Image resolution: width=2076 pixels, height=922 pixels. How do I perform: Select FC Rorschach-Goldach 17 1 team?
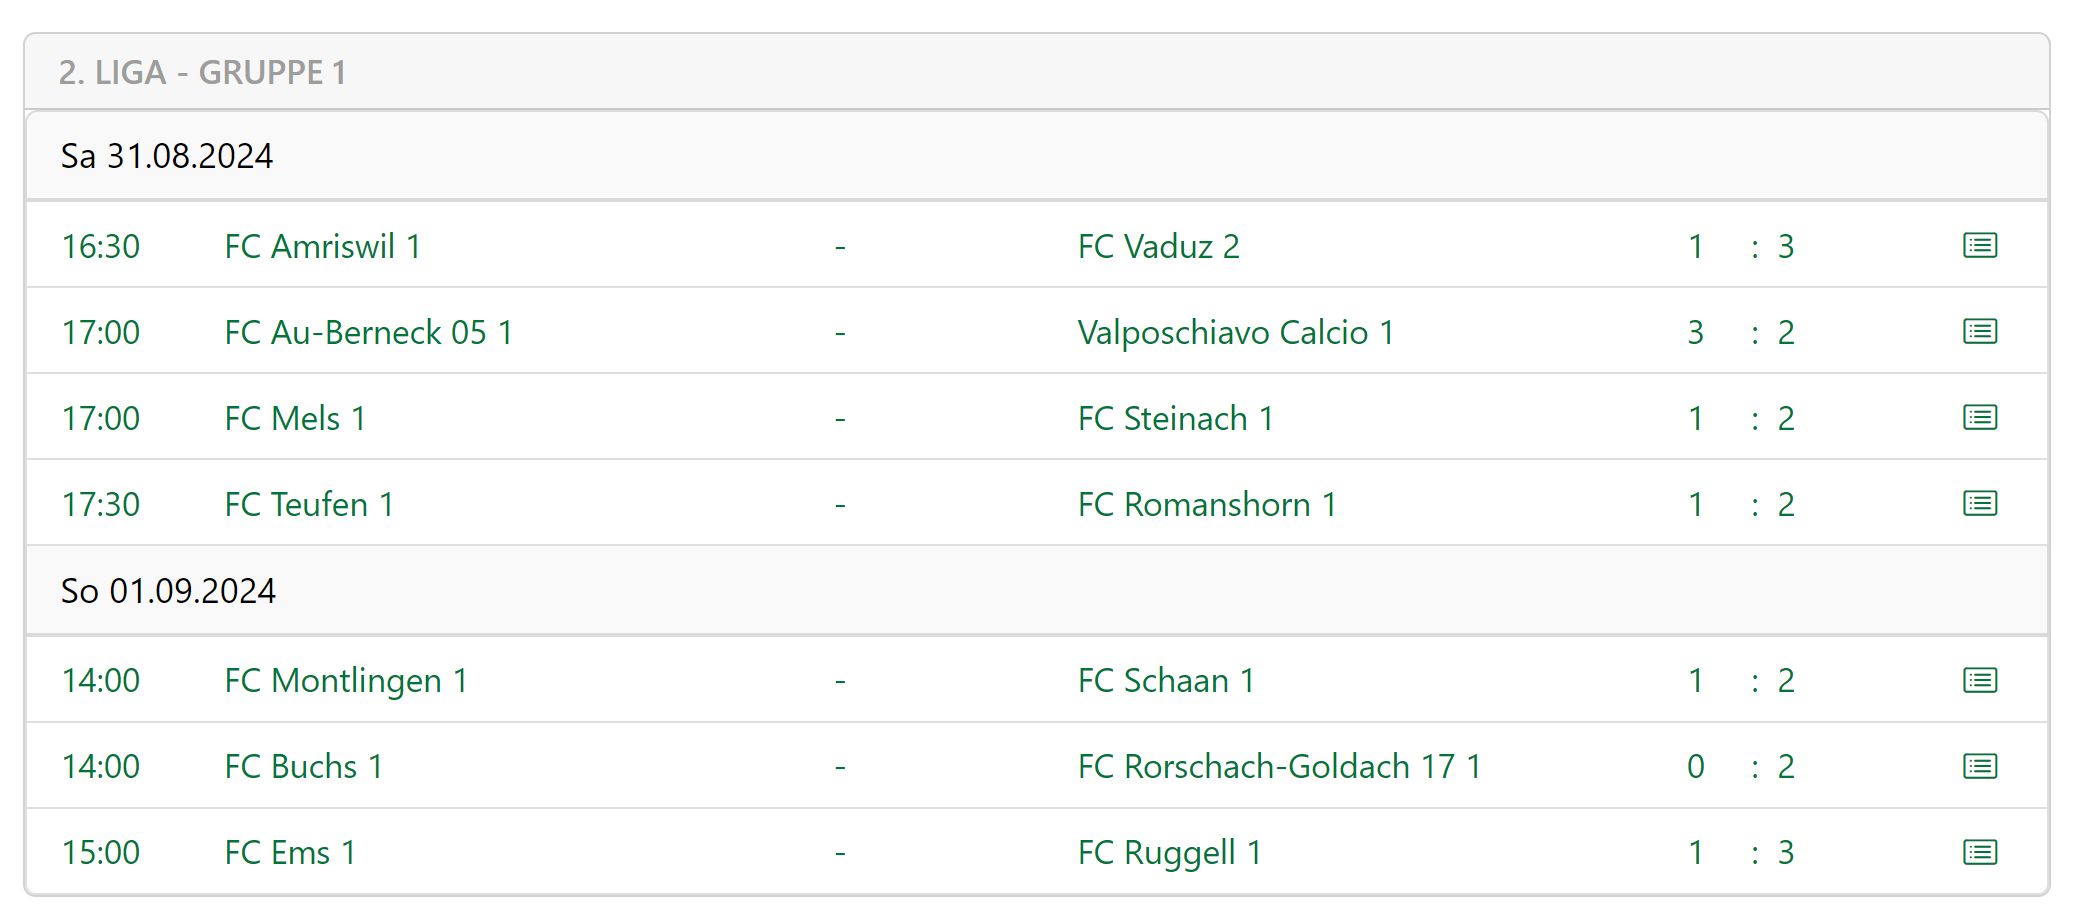(x=1278, y=766)
